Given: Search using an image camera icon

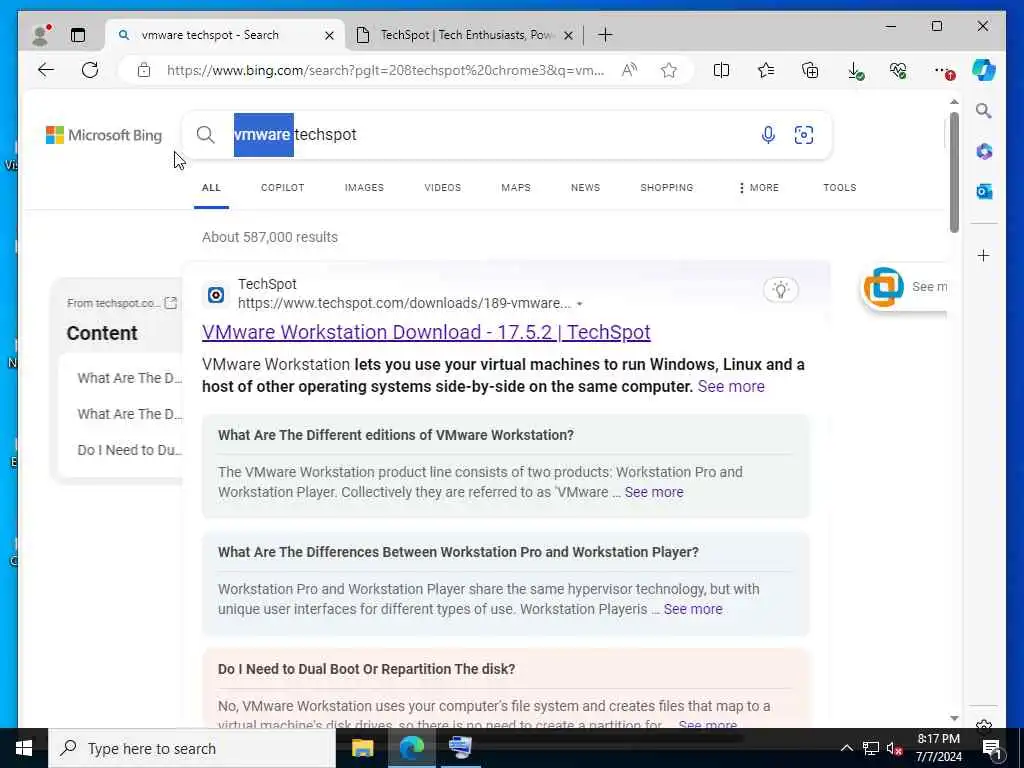Looking at the screenshot, I should point(803,135).
